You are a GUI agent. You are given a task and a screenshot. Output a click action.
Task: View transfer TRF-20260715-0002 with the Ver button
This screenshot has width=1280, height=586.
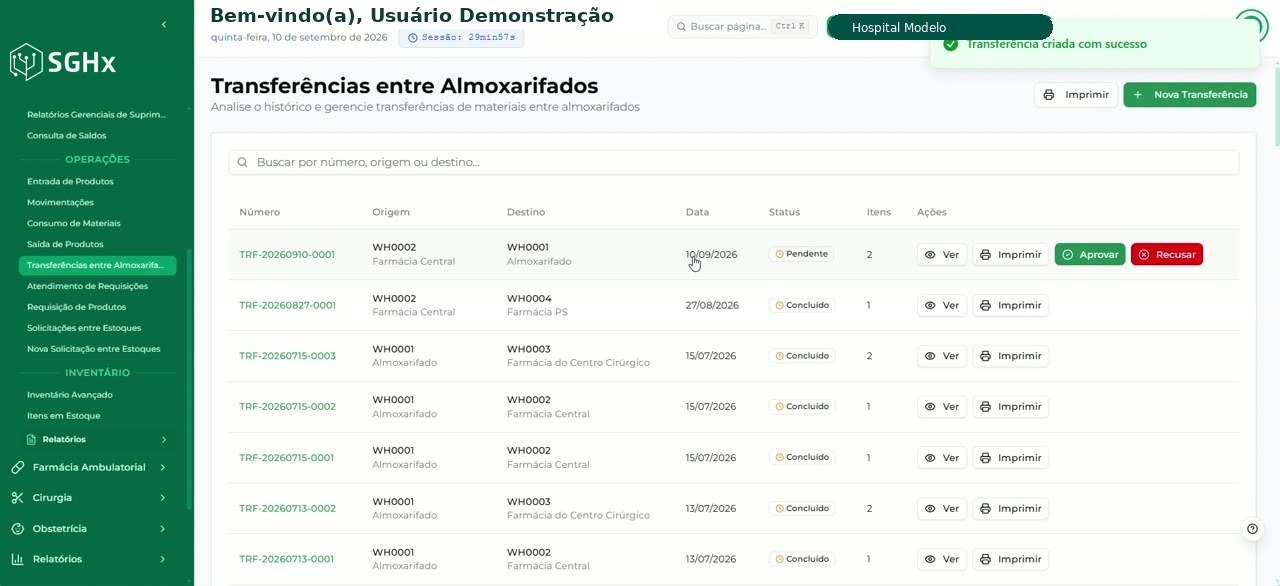(942, 407)
